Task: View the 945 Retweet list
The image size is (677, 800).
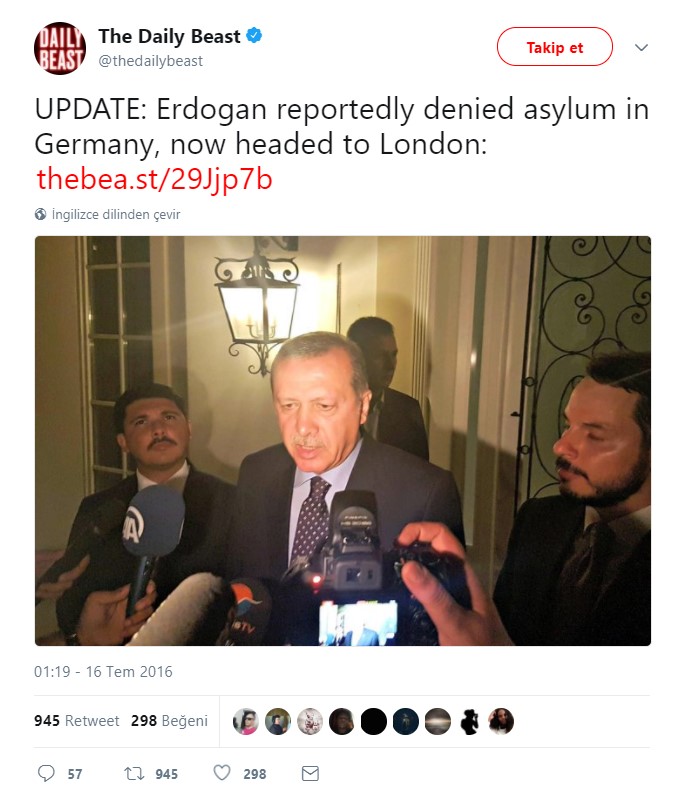Action: [x=77, y=720]
